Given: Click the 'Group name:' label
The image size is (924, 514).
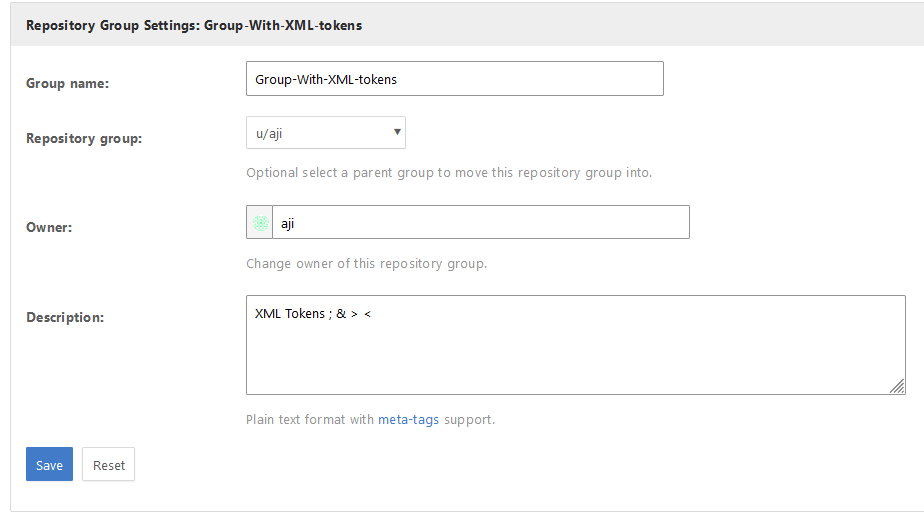Looking at the screenshot, I should (x=67, y=83).
